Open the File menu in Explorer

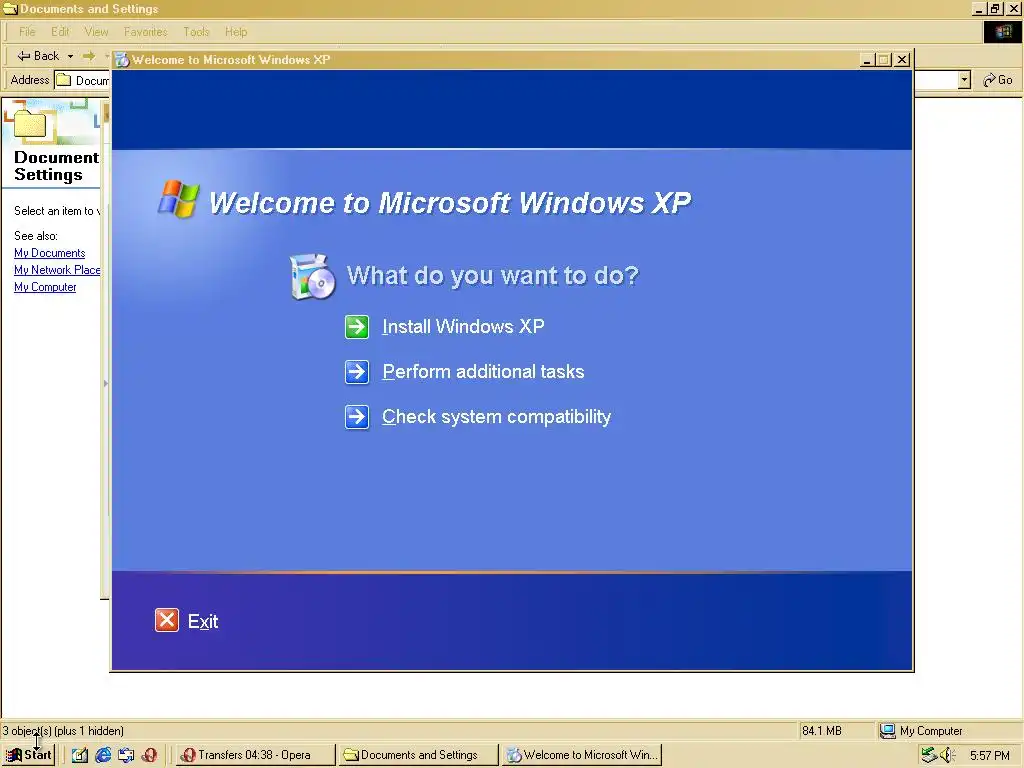tap(27, 31)
